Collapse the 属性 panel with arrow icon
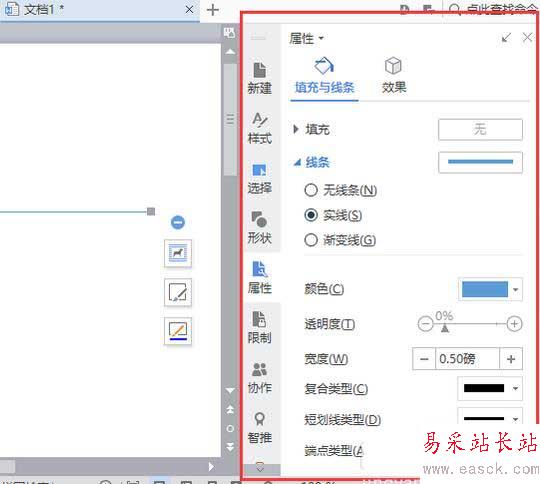540x484 pixels. (x=506, y=38)
